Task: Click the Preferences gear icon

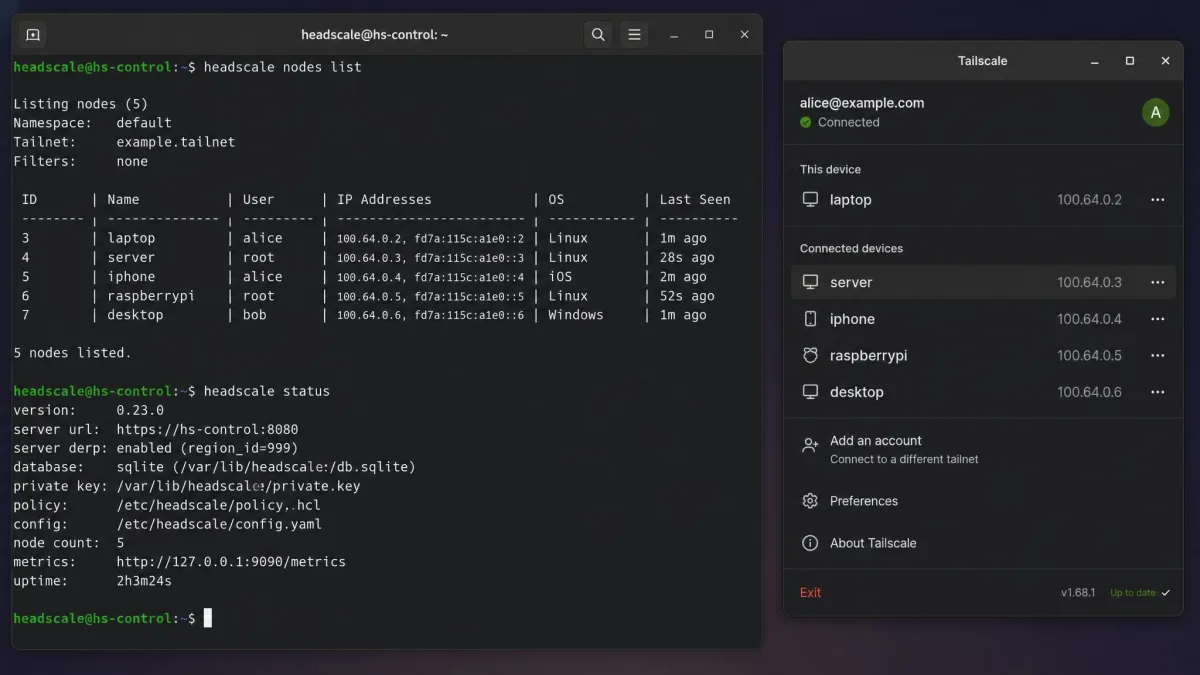Action: click(811, 501)
